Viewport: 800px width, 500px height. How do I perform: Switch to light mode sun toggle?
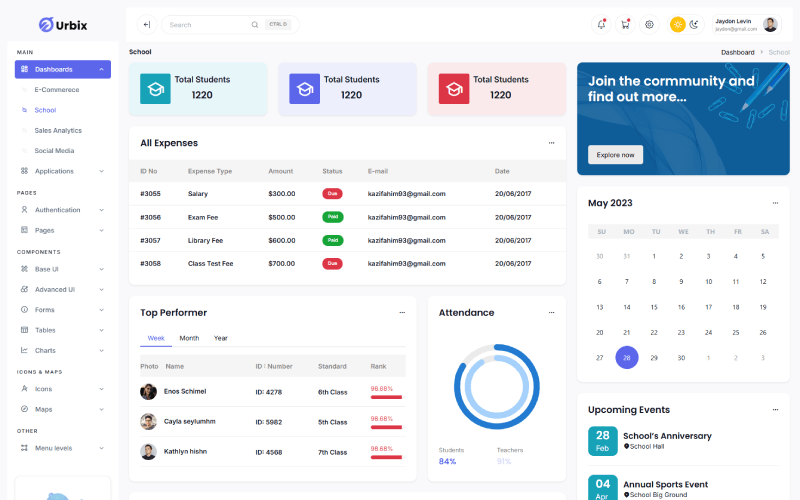click(678, 24)
